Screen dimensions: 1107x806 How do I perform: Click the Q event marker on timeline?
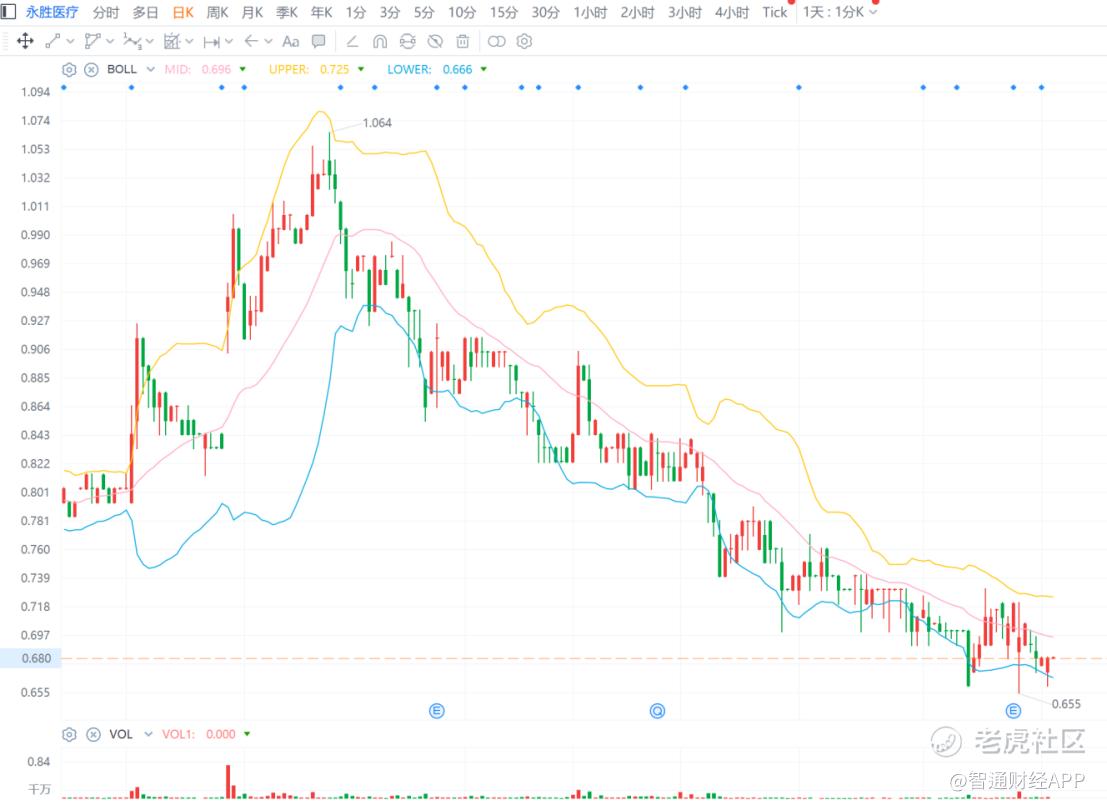click(657, 711)
